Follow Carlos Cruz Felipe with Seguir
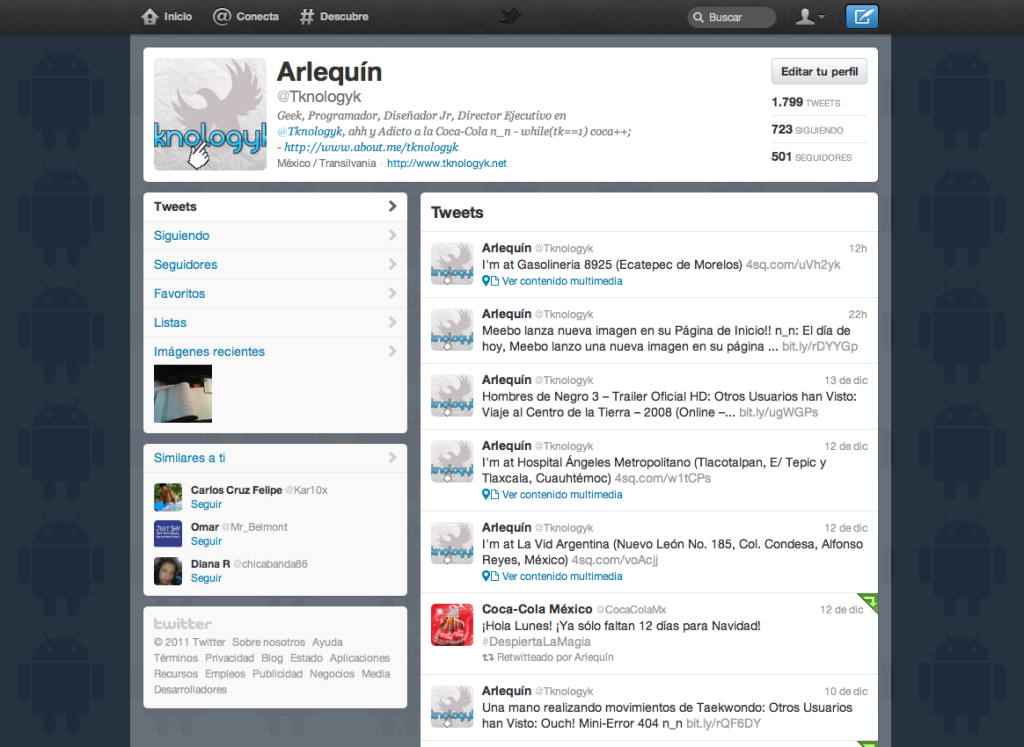Viewport: 1024px width, 747px height. (x=206, y=504)
